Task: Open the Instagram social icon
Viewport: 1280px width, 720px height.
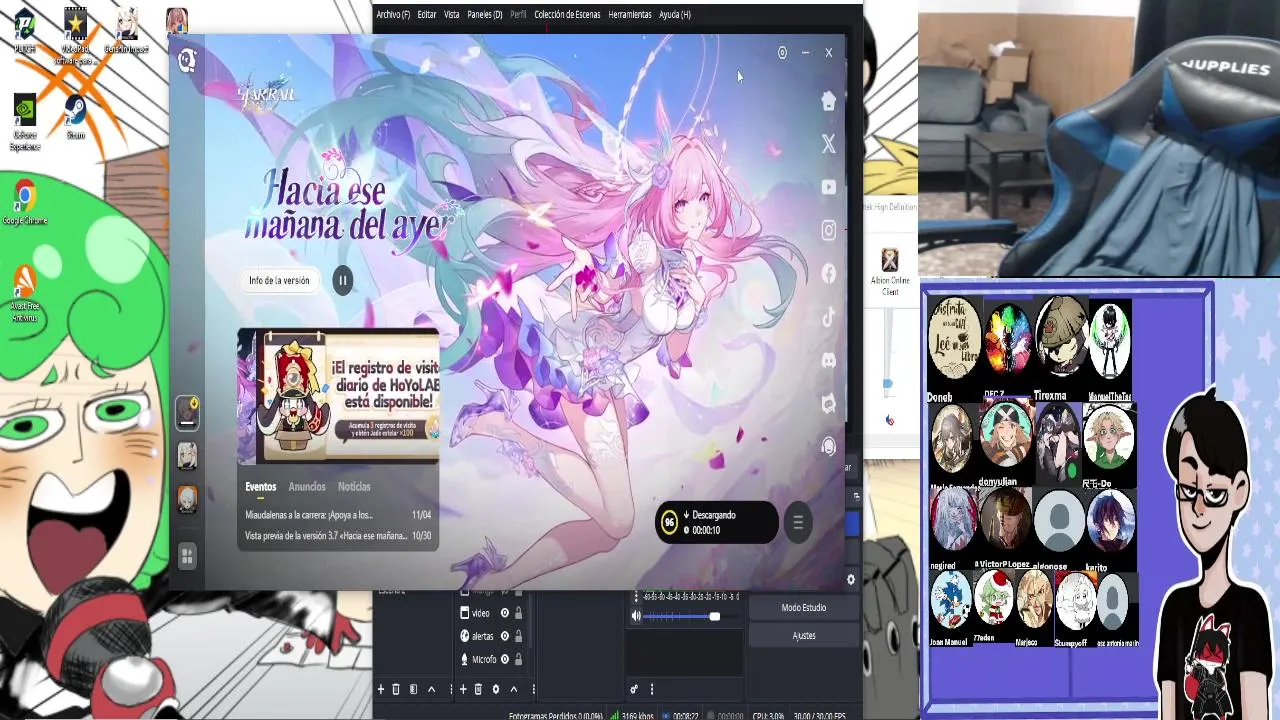Action: (828, 230)
